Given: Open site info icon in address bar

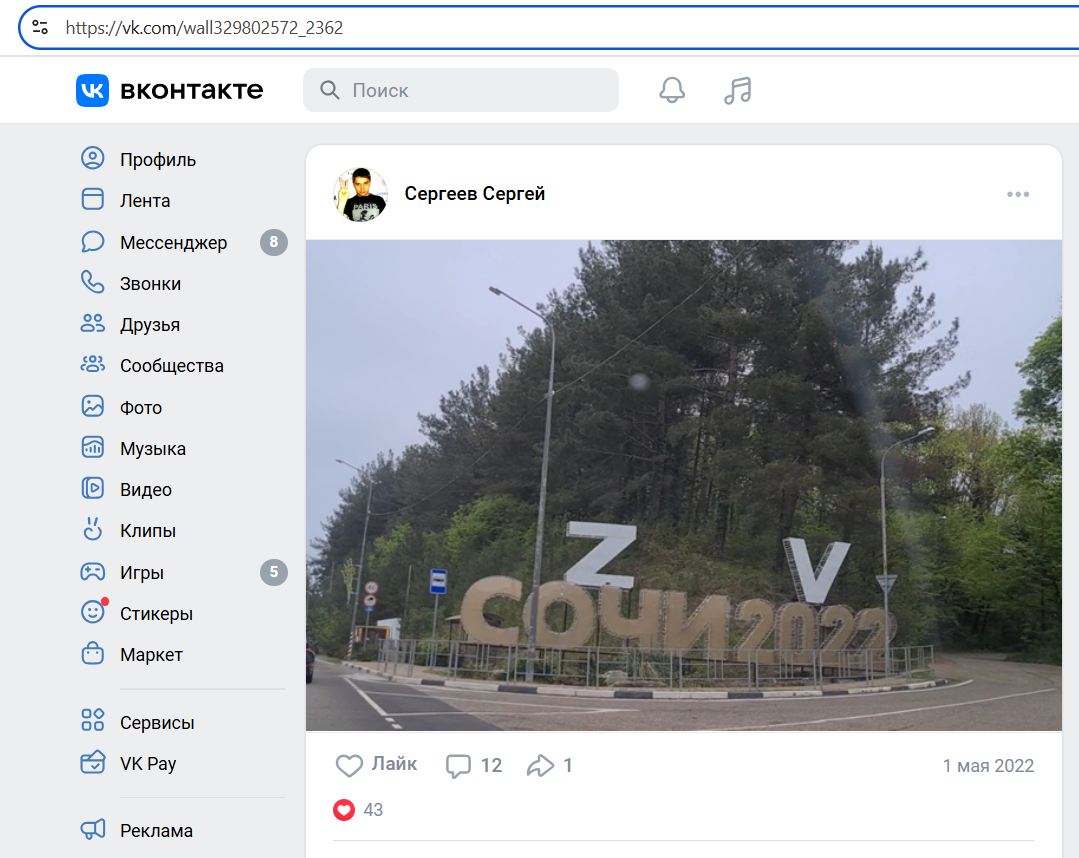Looking at the screenshot, I should [x=40, y=27].
